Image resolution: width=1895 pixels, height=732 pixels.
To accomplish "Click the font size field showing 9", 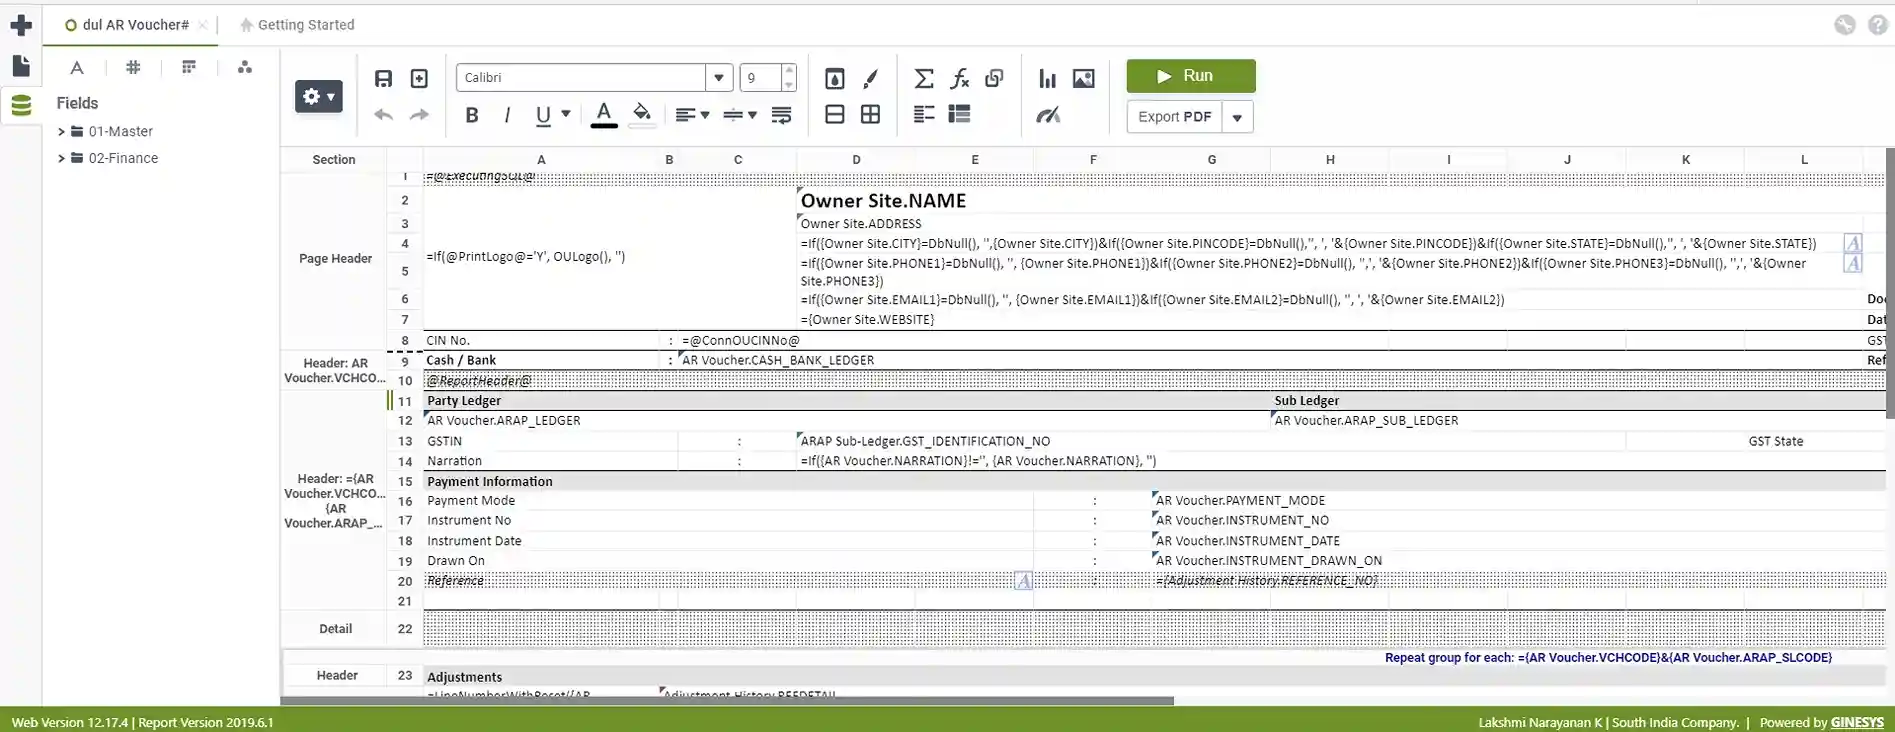I will [x=760, y=77].
